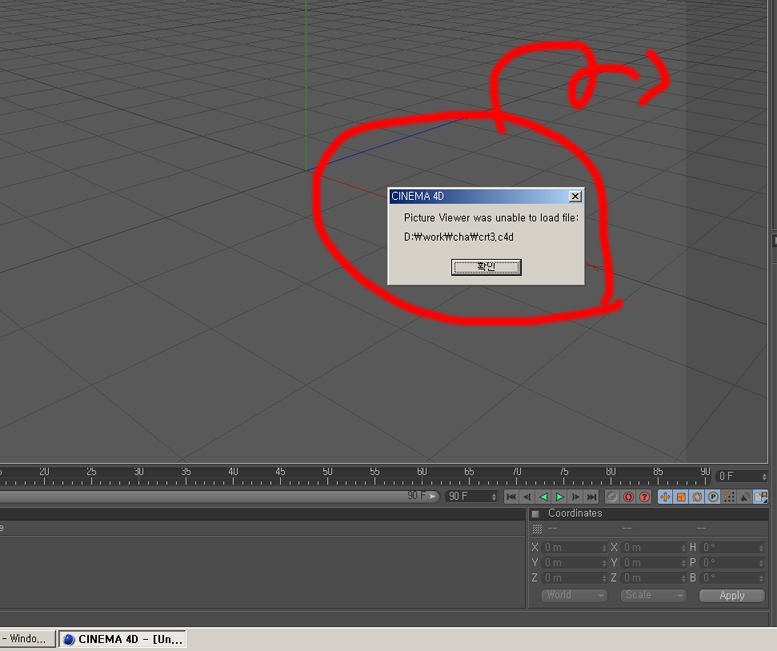Click the red question mark keyframe selection icon
The image size is (777, 651).
coord(644,496)
